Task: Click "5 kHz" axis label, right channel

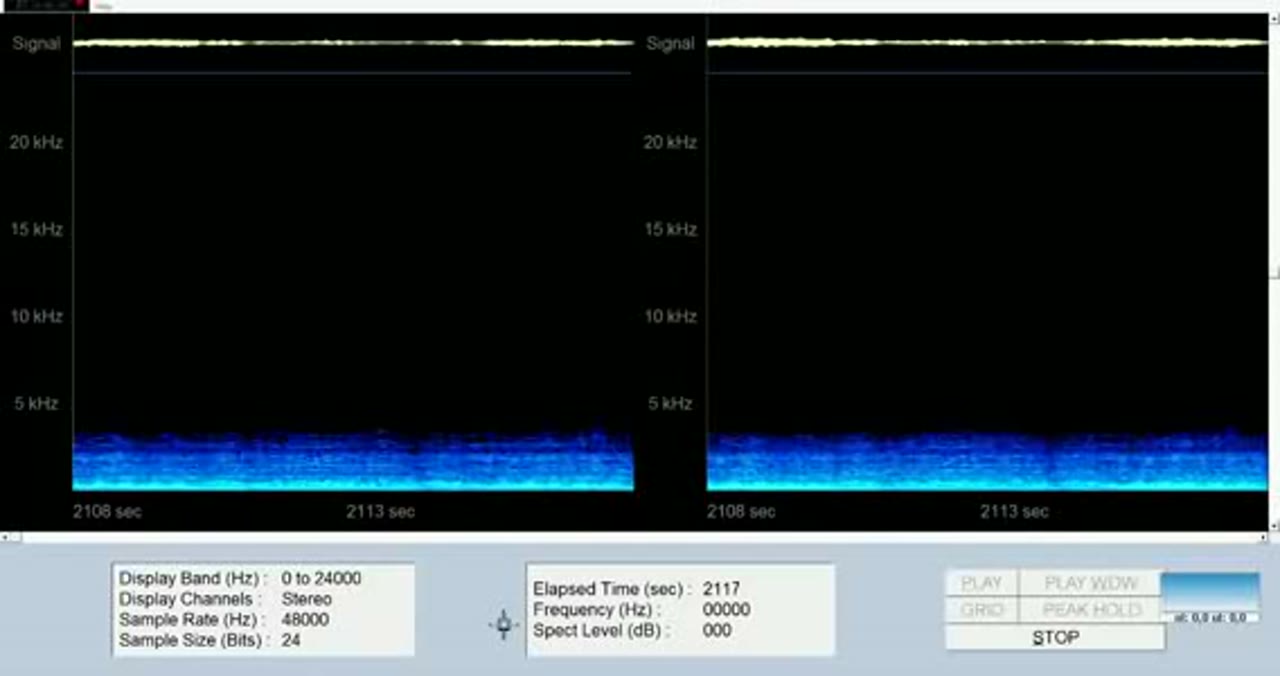Action: click(x=670, y=404)
